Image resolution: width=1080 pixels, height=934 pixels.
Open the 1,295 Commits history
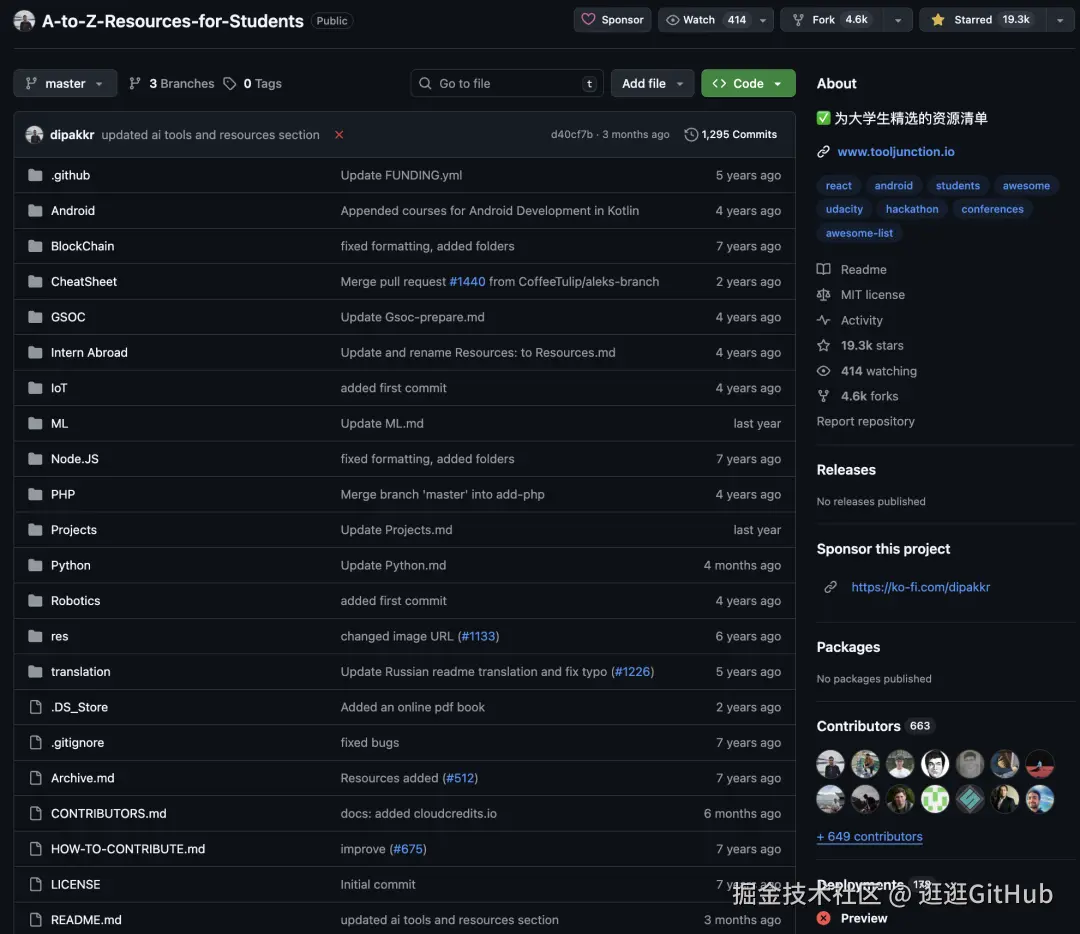click(731, 134)
